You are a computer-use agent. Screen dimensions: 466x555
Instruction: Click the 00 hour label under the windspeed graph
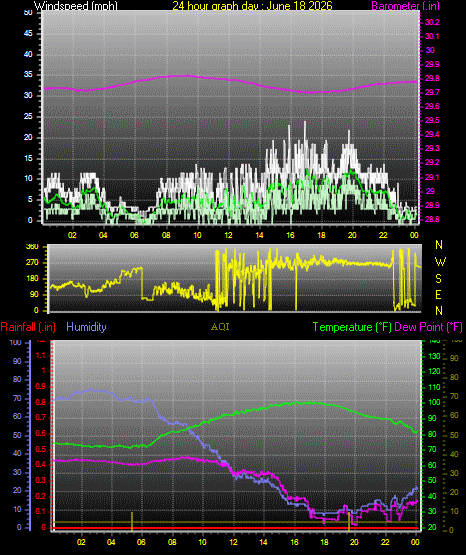(x=414, y=235)
